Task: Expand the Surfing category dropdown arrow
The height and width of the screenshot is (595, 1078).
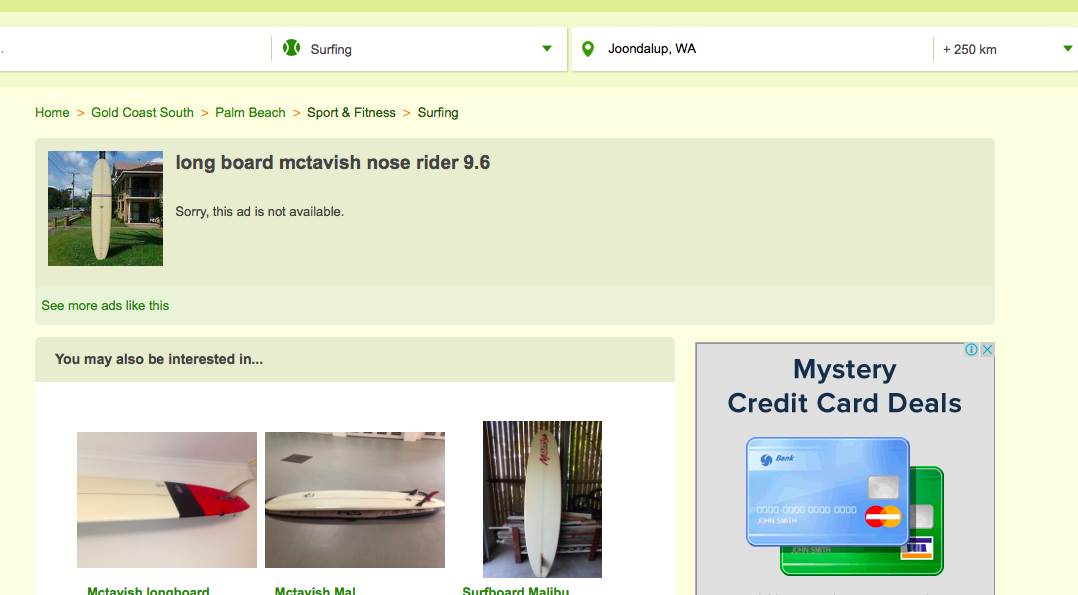Action: click(x=547, y=48)
